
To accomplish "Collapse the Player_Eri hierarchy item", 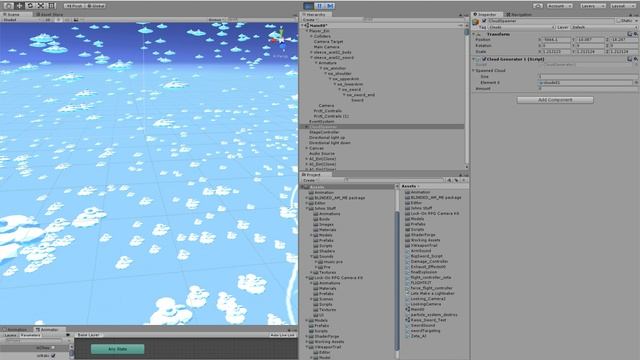I will (x=308, y=31).
